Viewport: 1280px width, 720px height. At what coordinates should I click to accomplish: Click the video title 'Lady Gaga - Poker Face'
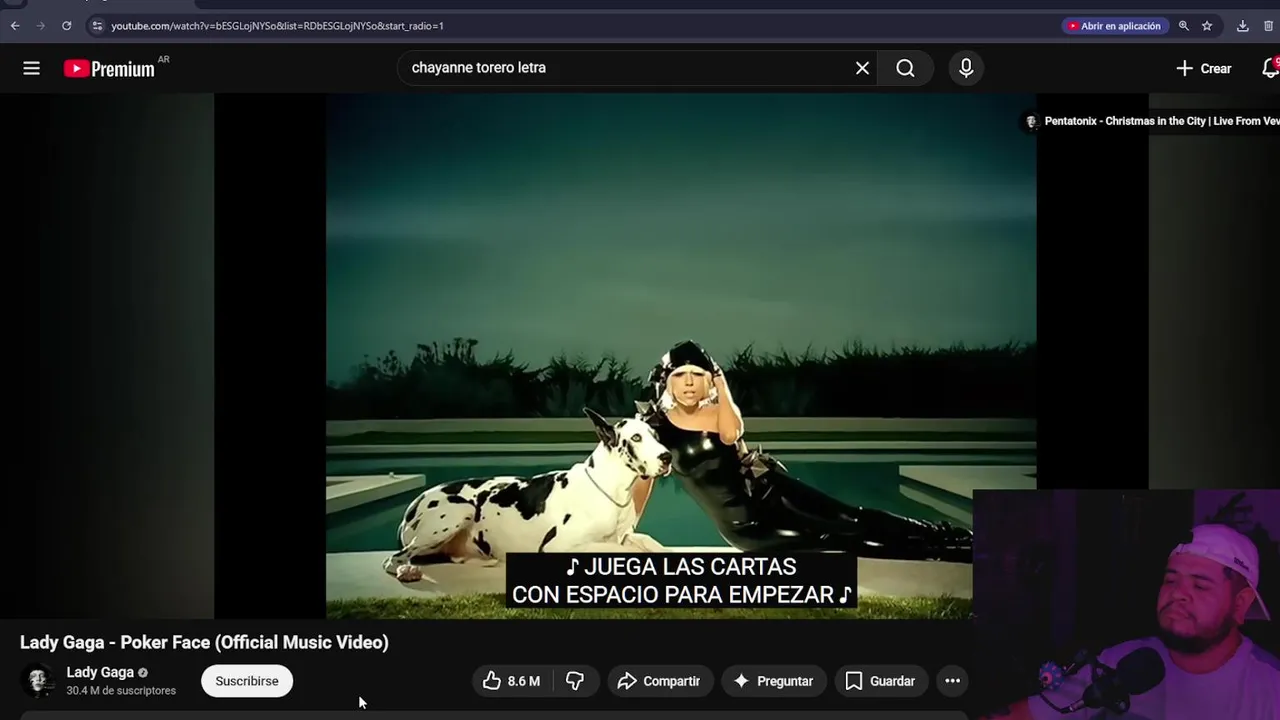pyautogui.click(x=204, y=642)
